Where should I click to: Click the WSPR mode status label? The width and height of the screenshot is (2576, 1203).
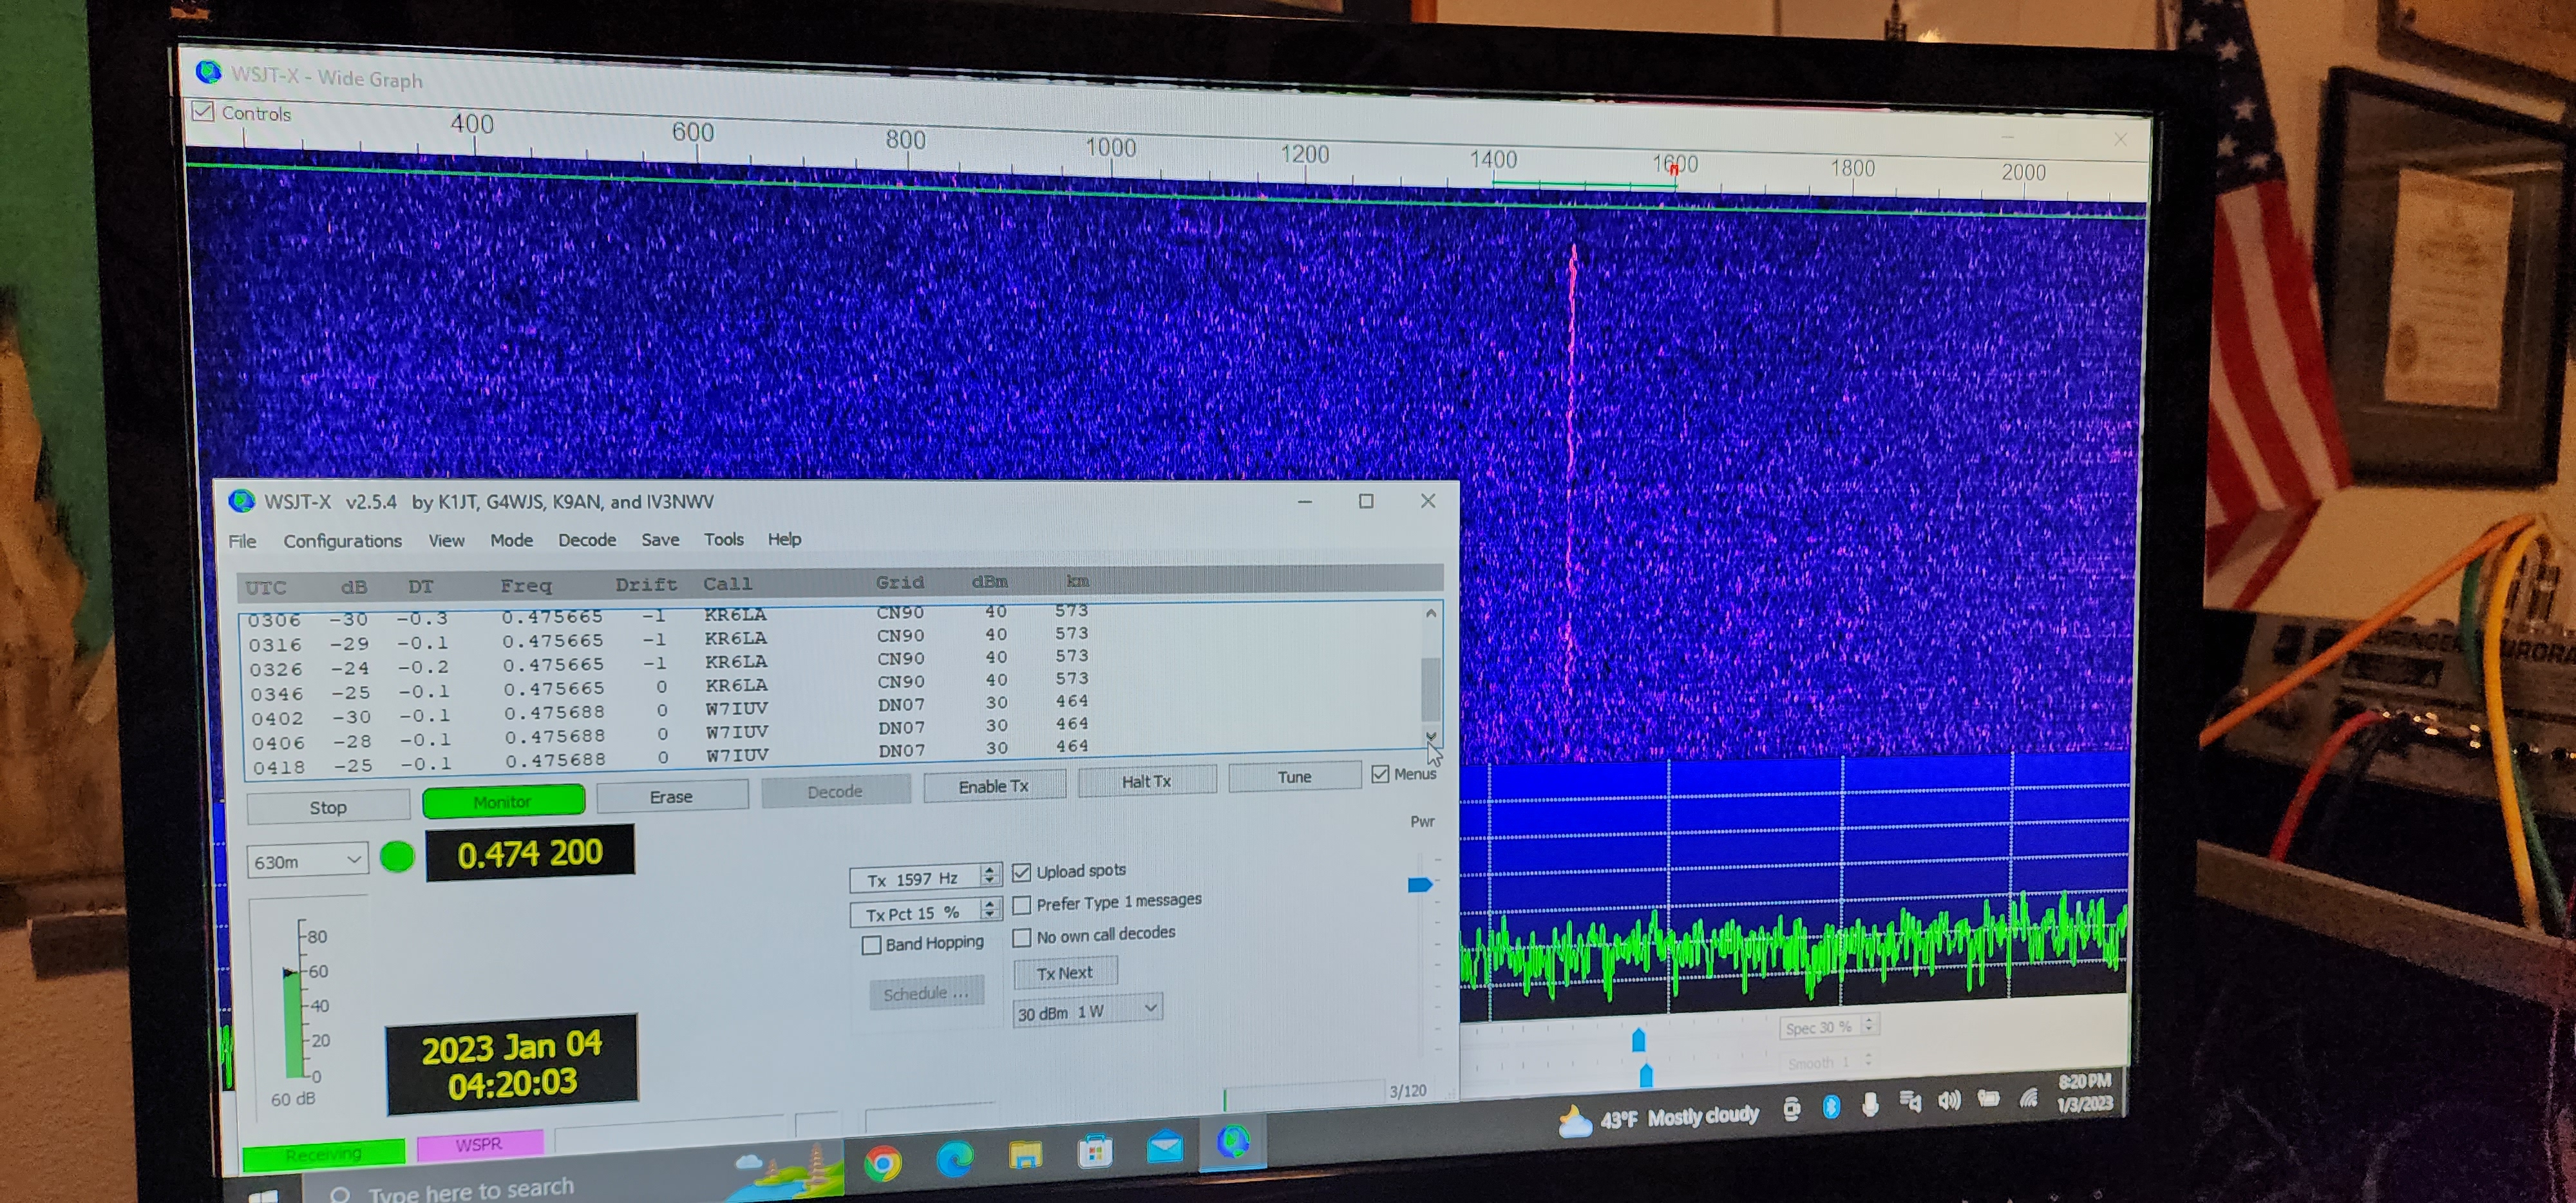tap(480, 1144)
